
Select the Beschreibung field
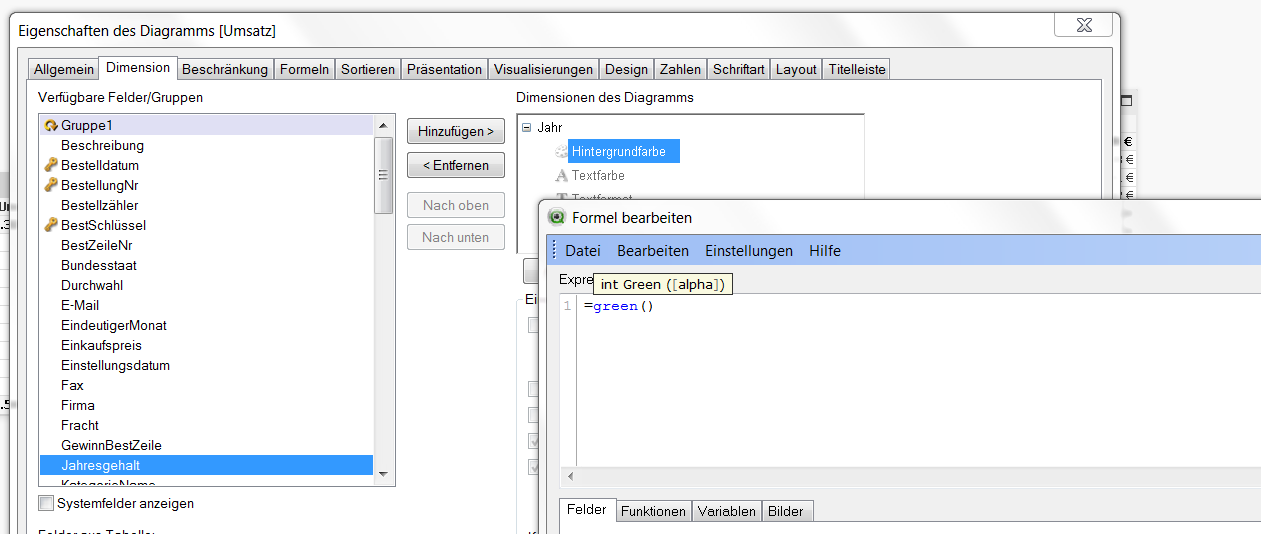pyautogui.click(x=206, y=145)
